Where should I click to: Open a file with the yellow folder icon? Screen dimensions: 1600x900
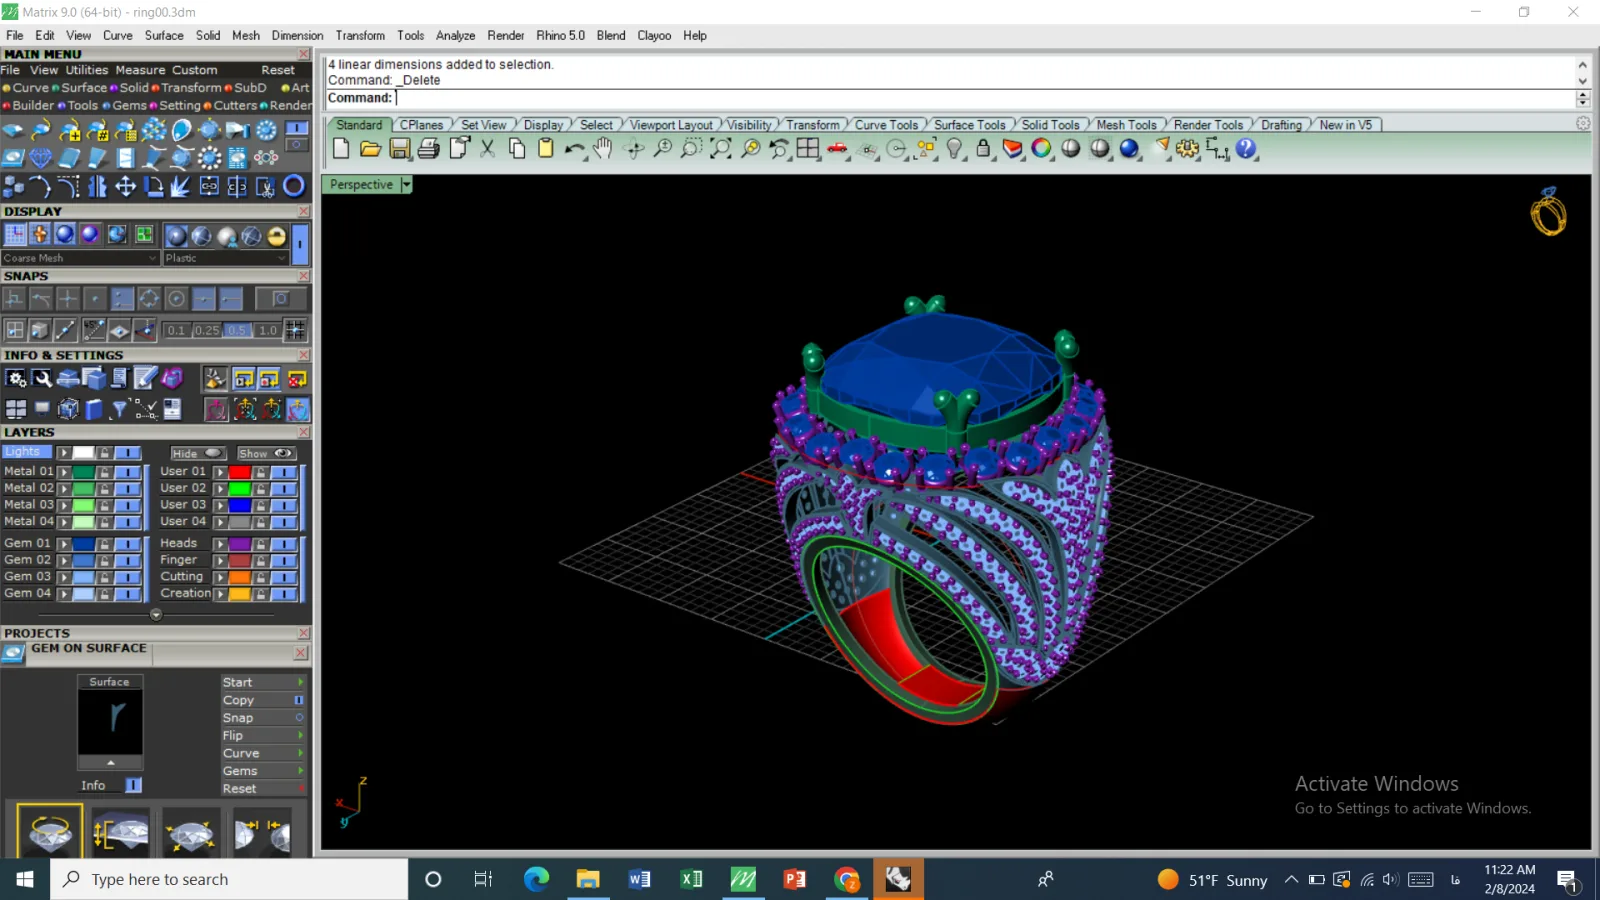tap(370, 149)
